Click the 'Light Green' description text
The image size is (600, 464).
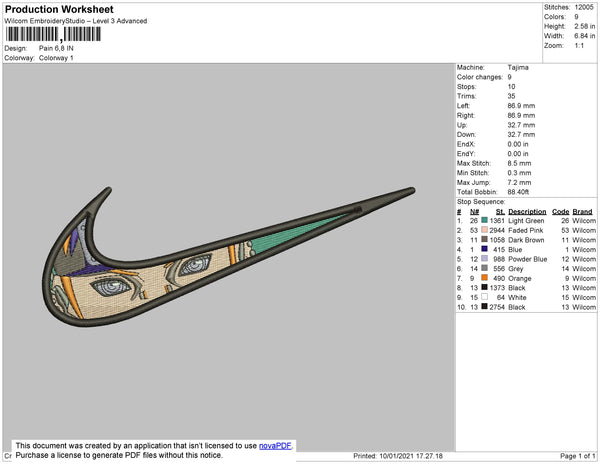pos(526,221)
